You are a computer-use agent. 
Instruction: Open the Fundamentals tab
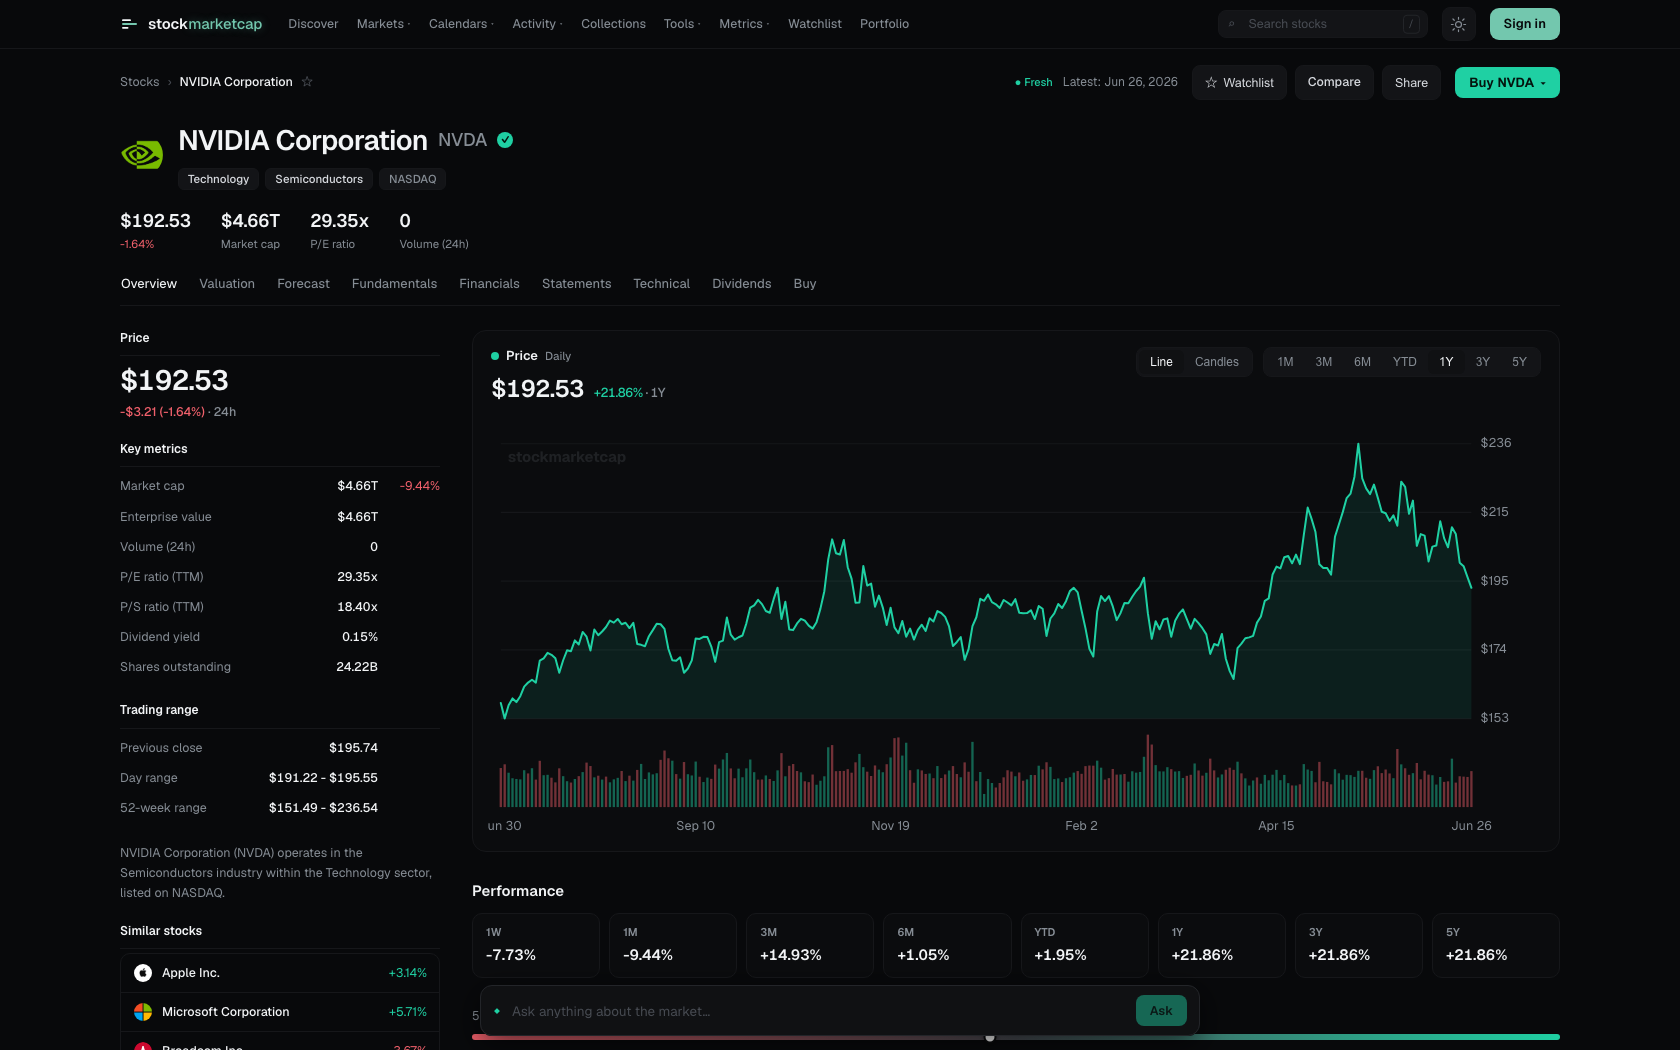point(394,284)
